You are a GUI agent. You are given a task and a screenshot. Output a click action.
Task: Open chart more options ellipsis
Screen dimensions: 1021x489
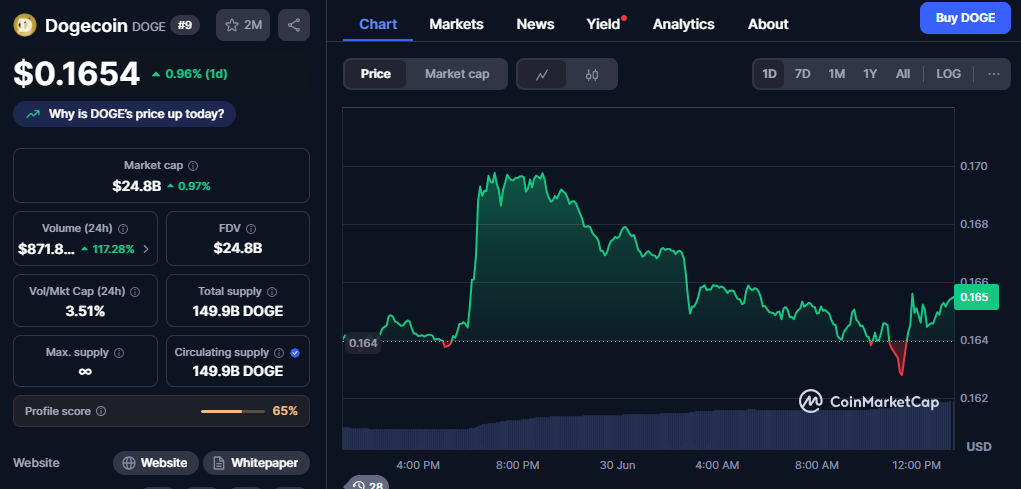tap(994, 74)
